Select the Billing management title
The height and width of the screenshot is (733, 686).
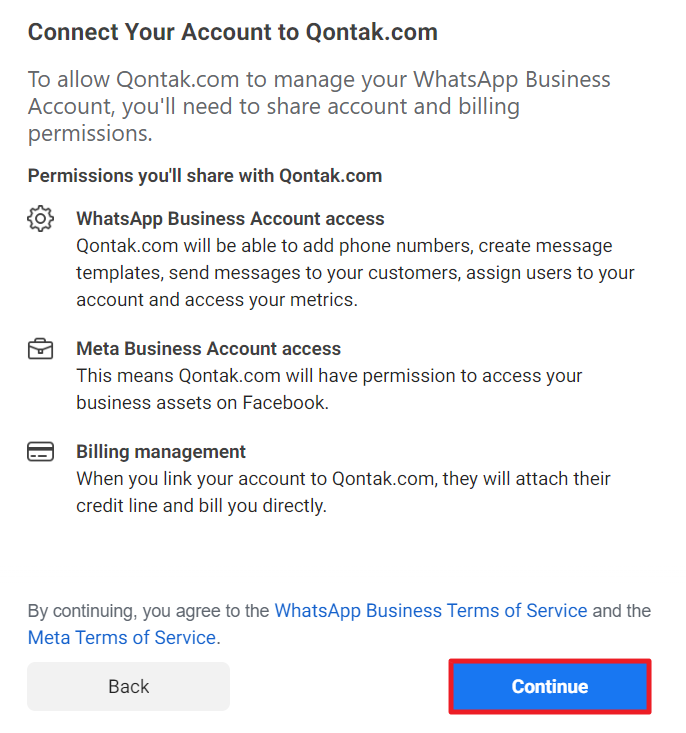(x=161, y=452)
